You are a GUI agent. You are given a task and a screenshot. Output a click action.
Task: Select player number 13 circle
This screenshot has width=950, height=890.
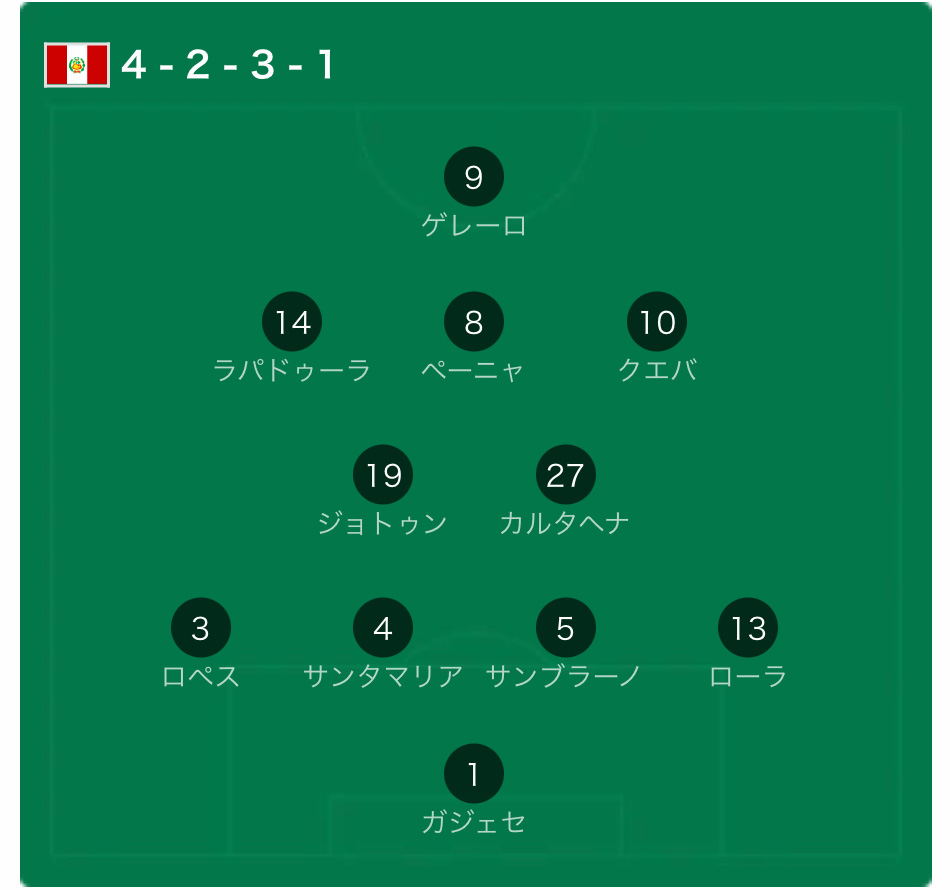point(748,628)
